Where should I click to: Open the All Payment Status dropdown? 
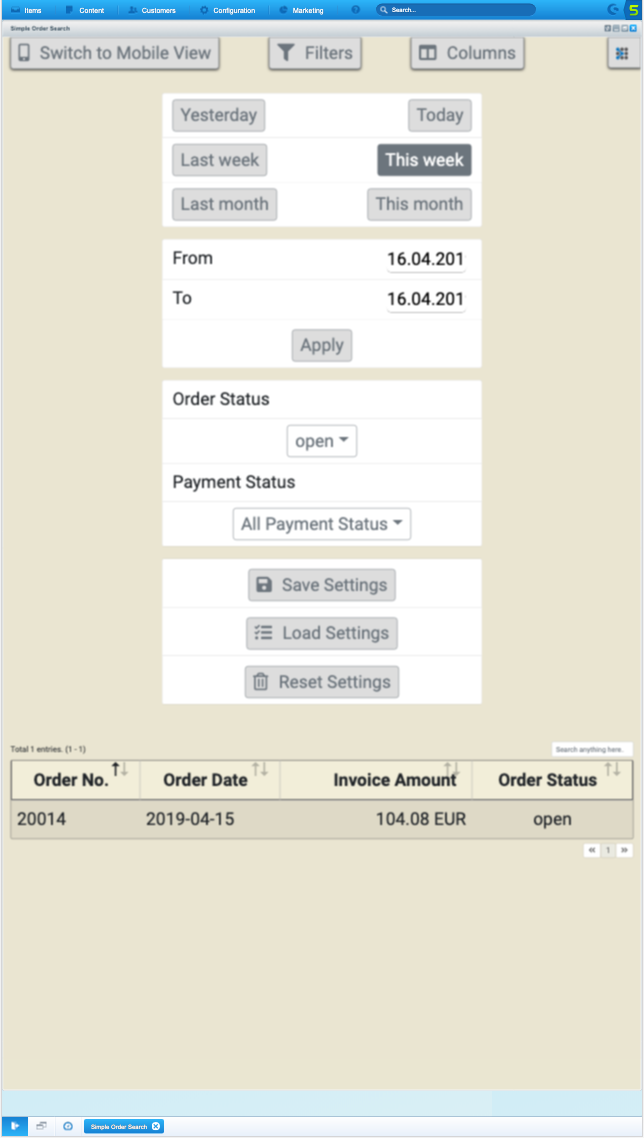pyautogui.click(x=322, y=524)
